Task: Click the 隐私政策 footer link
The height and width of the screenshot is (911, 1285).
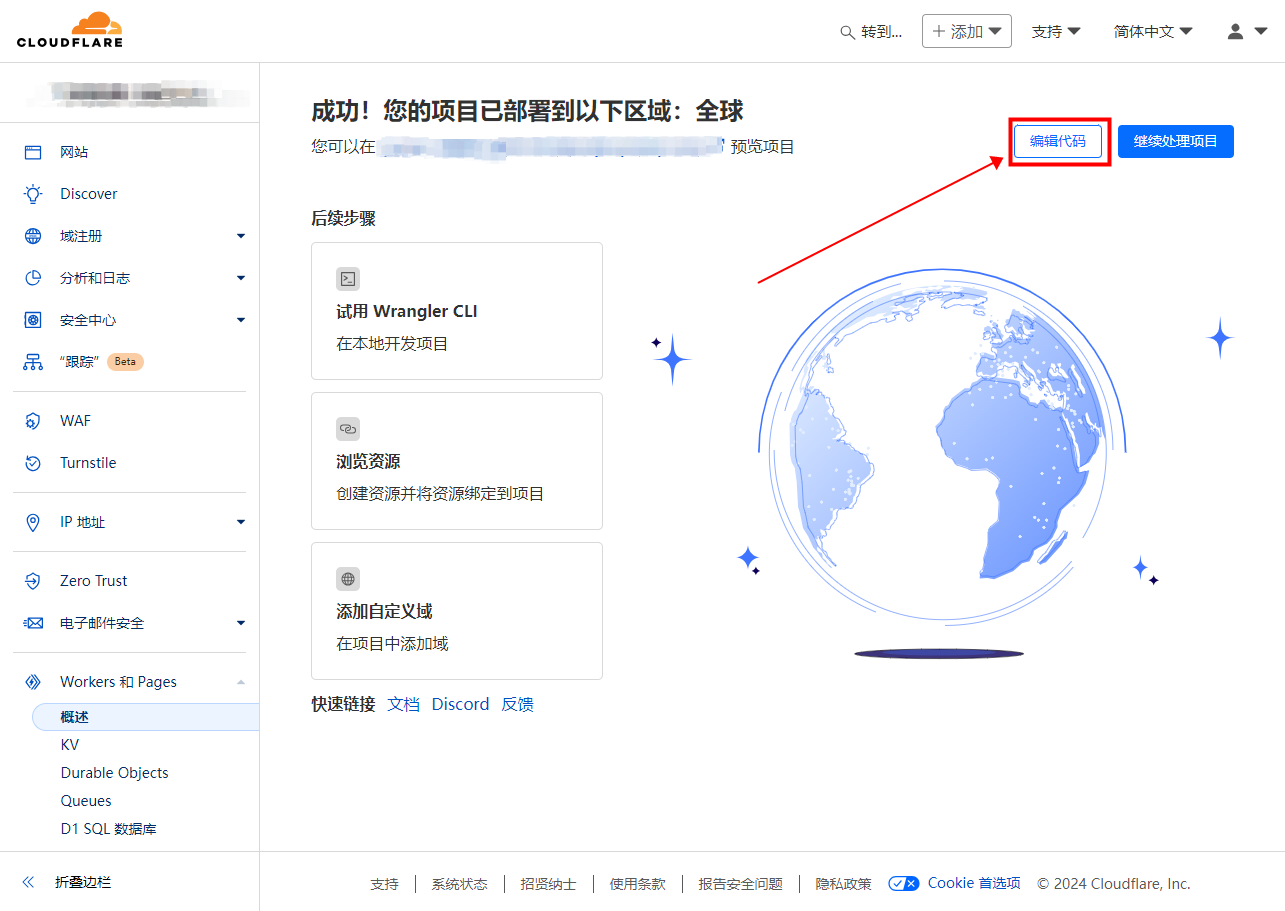Action: [843, 884]
